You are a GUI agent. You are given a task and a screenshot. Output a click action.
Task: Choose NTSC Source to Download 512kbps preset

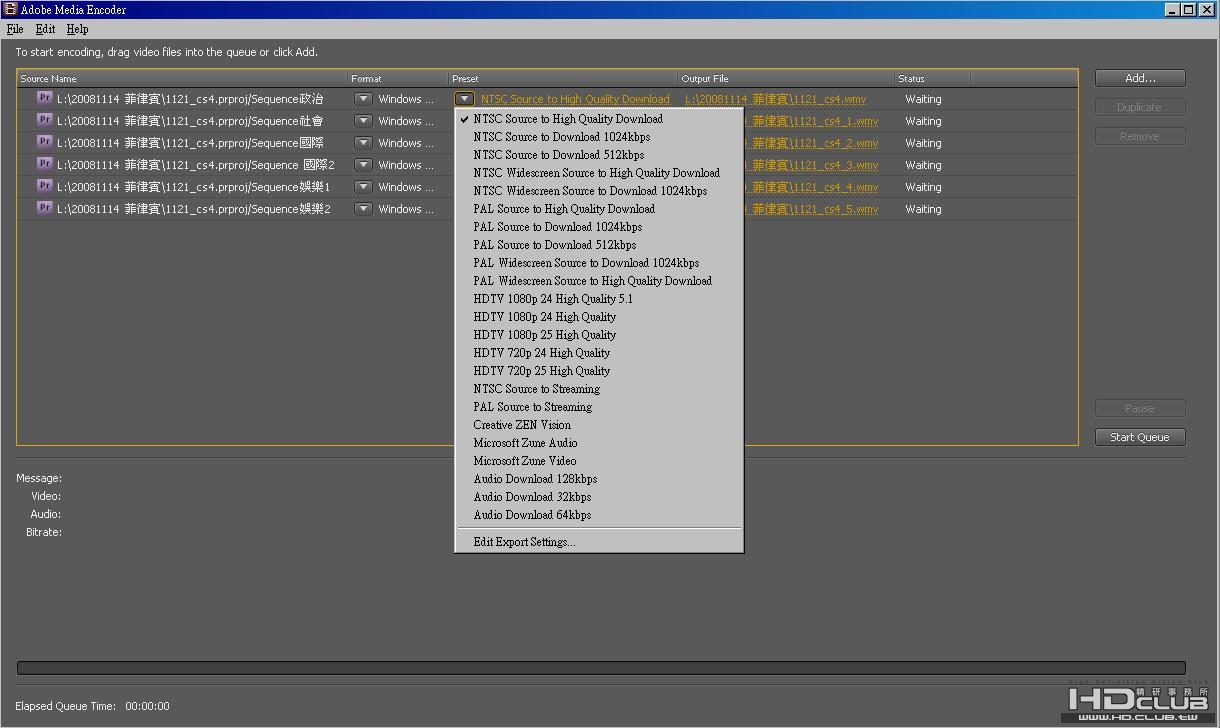point(599,155)
